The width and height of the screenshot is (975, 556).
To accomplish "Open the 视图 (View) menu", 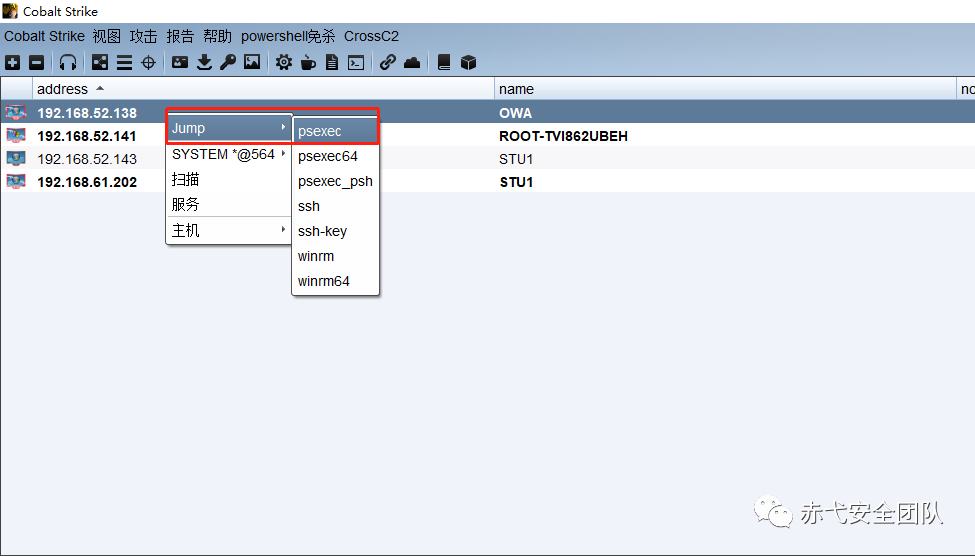I will (x=106, y=36).
